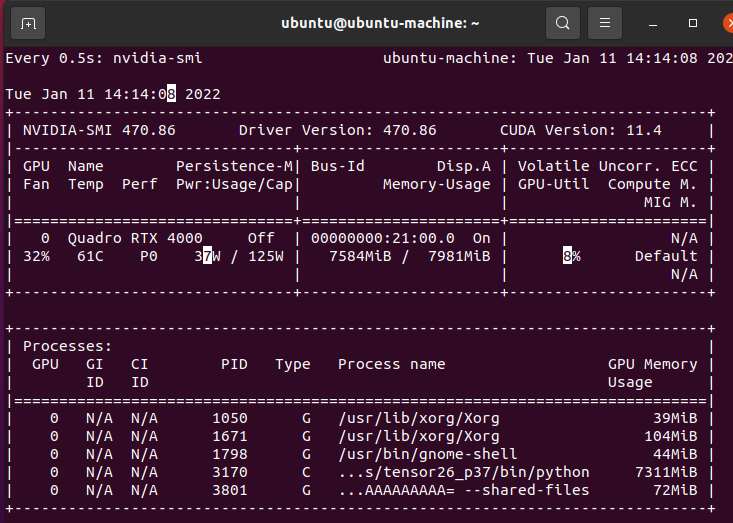Click the Memory-Usage column header

point(437,185)
